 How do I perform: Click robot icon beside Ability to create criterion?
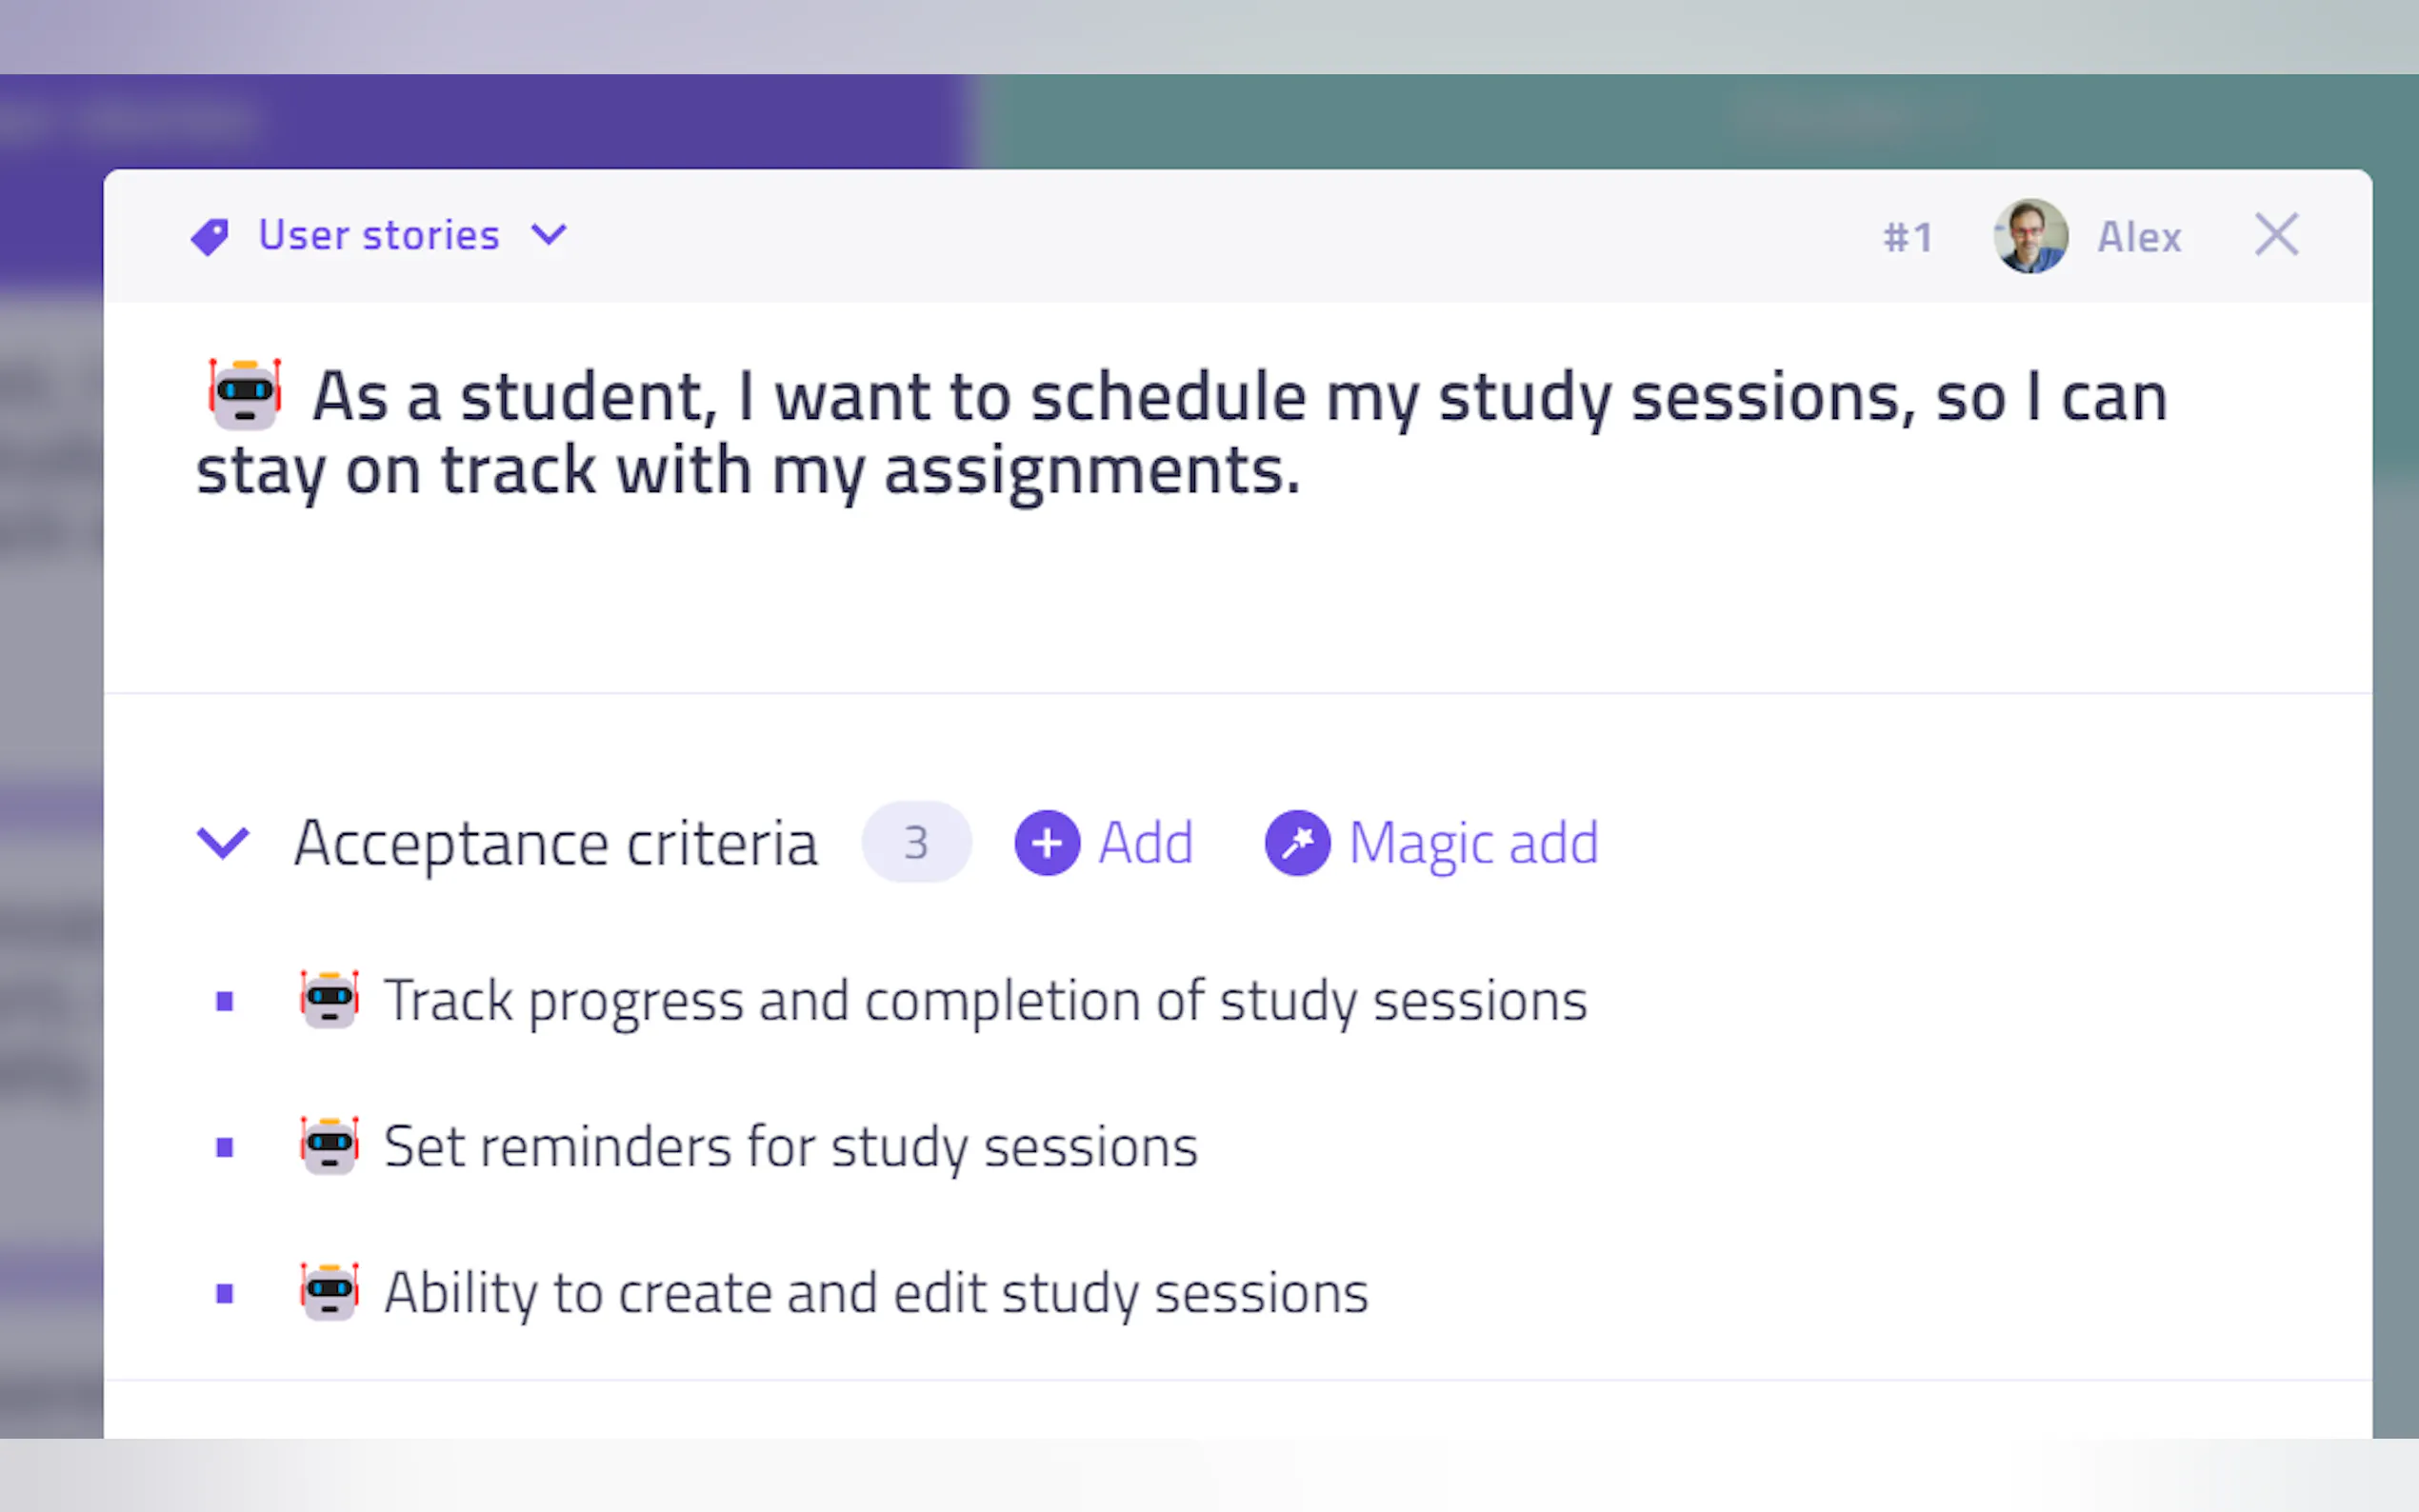click(329, 1292)
